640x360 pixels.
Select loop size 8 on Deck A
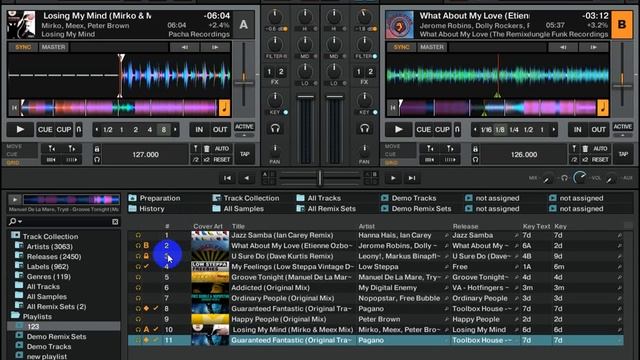click(164, 130)
